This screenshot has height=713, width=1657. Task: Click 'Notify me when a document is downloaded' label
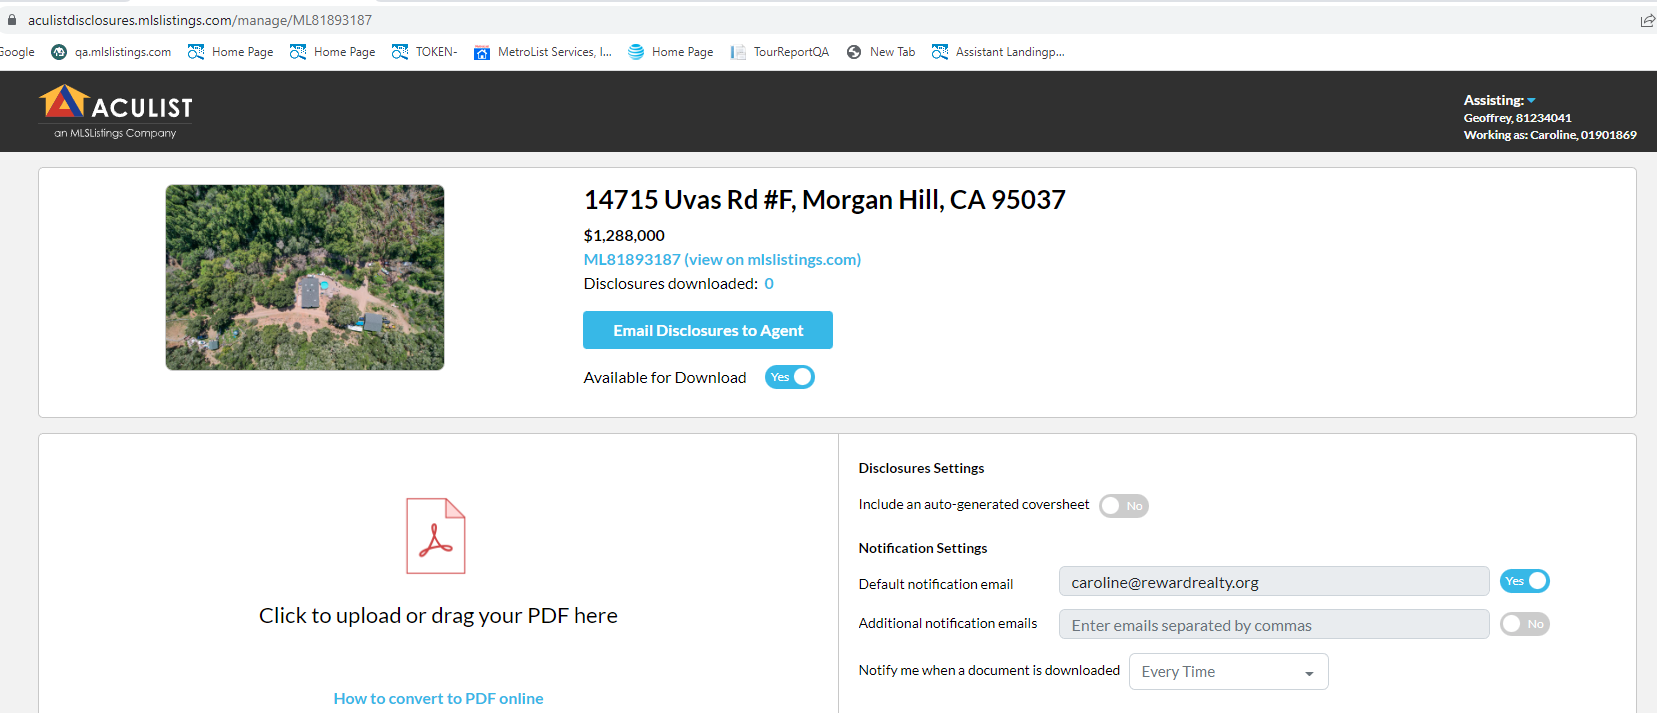989,670
